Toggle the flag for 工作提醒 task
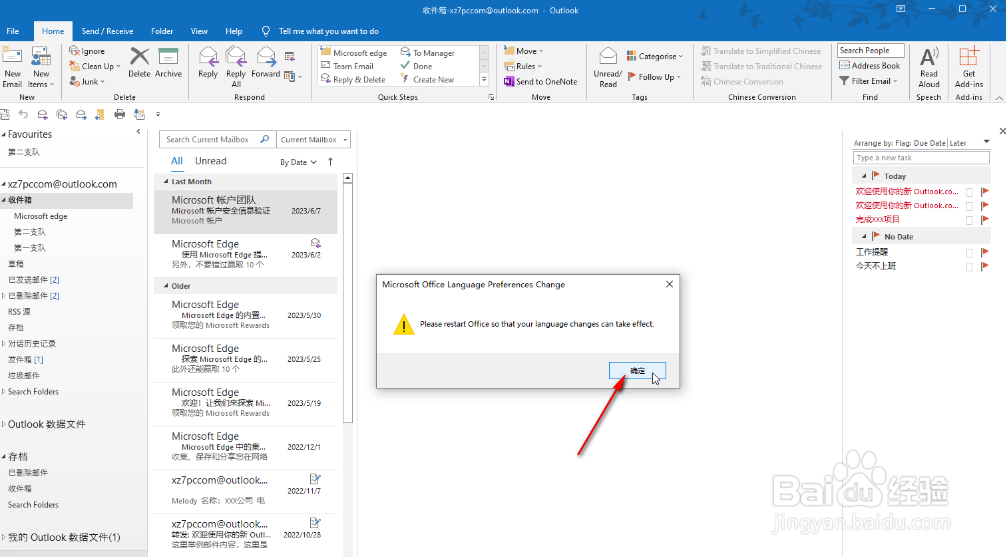 984,252
